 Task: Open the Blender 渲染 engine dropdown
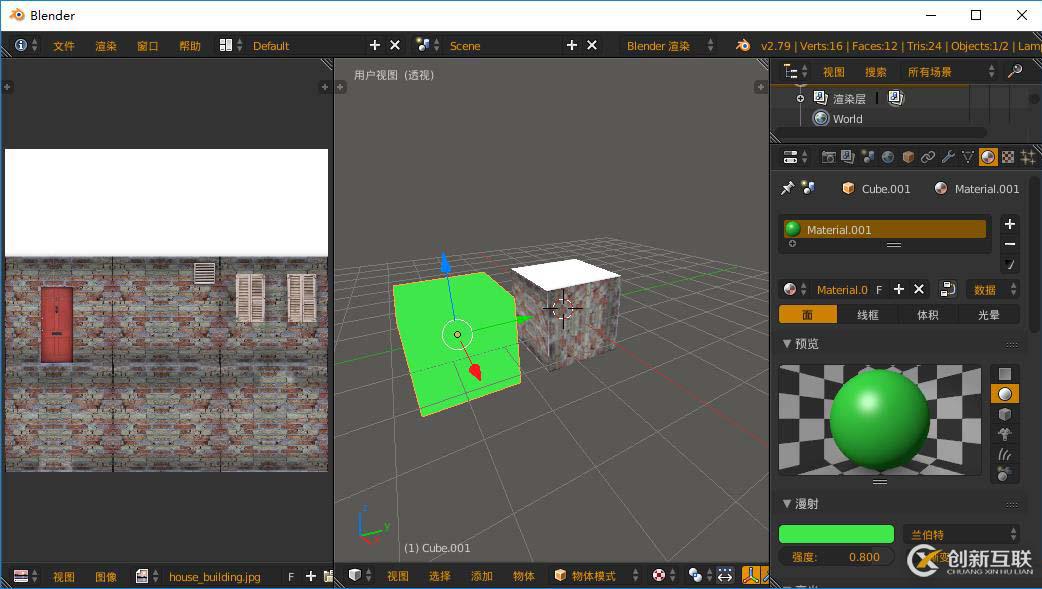pos(669,45)
